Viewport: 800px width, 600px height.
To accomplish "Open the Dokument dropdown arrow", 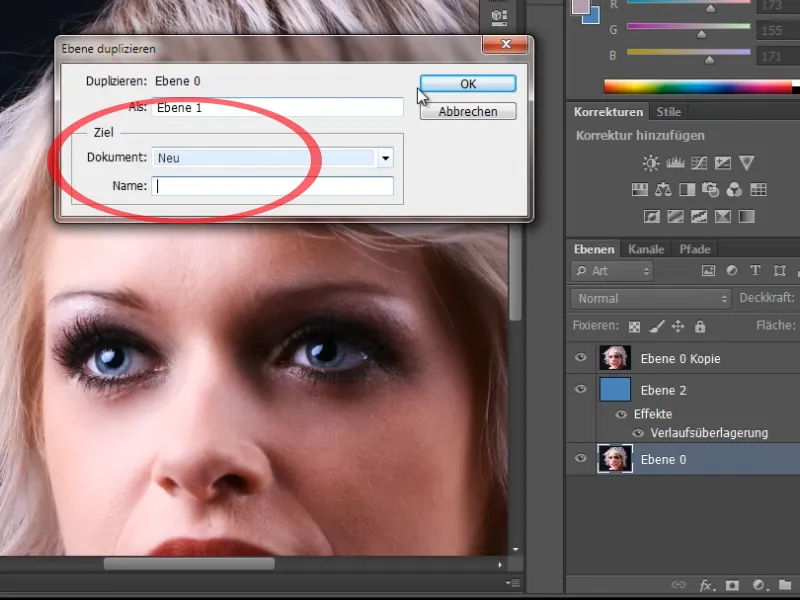I will tap(386, 158).
